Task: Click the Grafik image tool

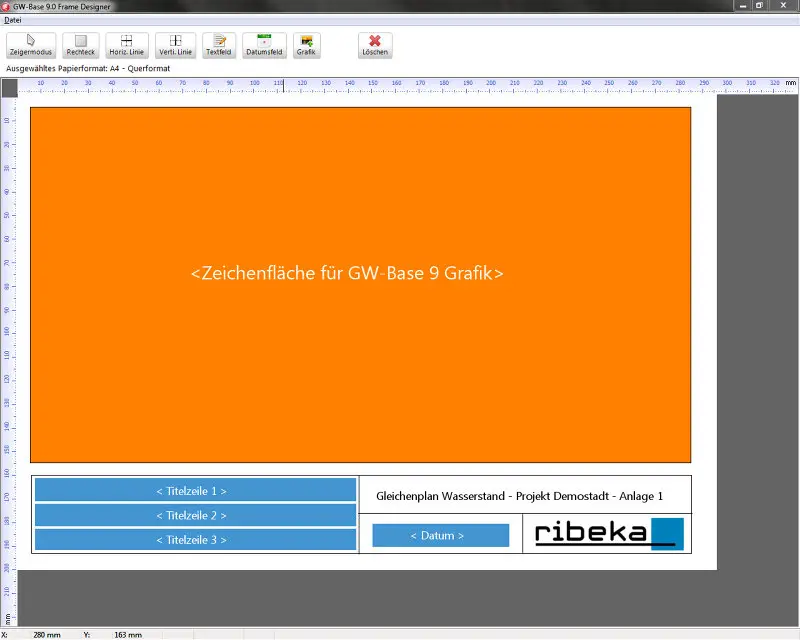Action: coord(307,45)
